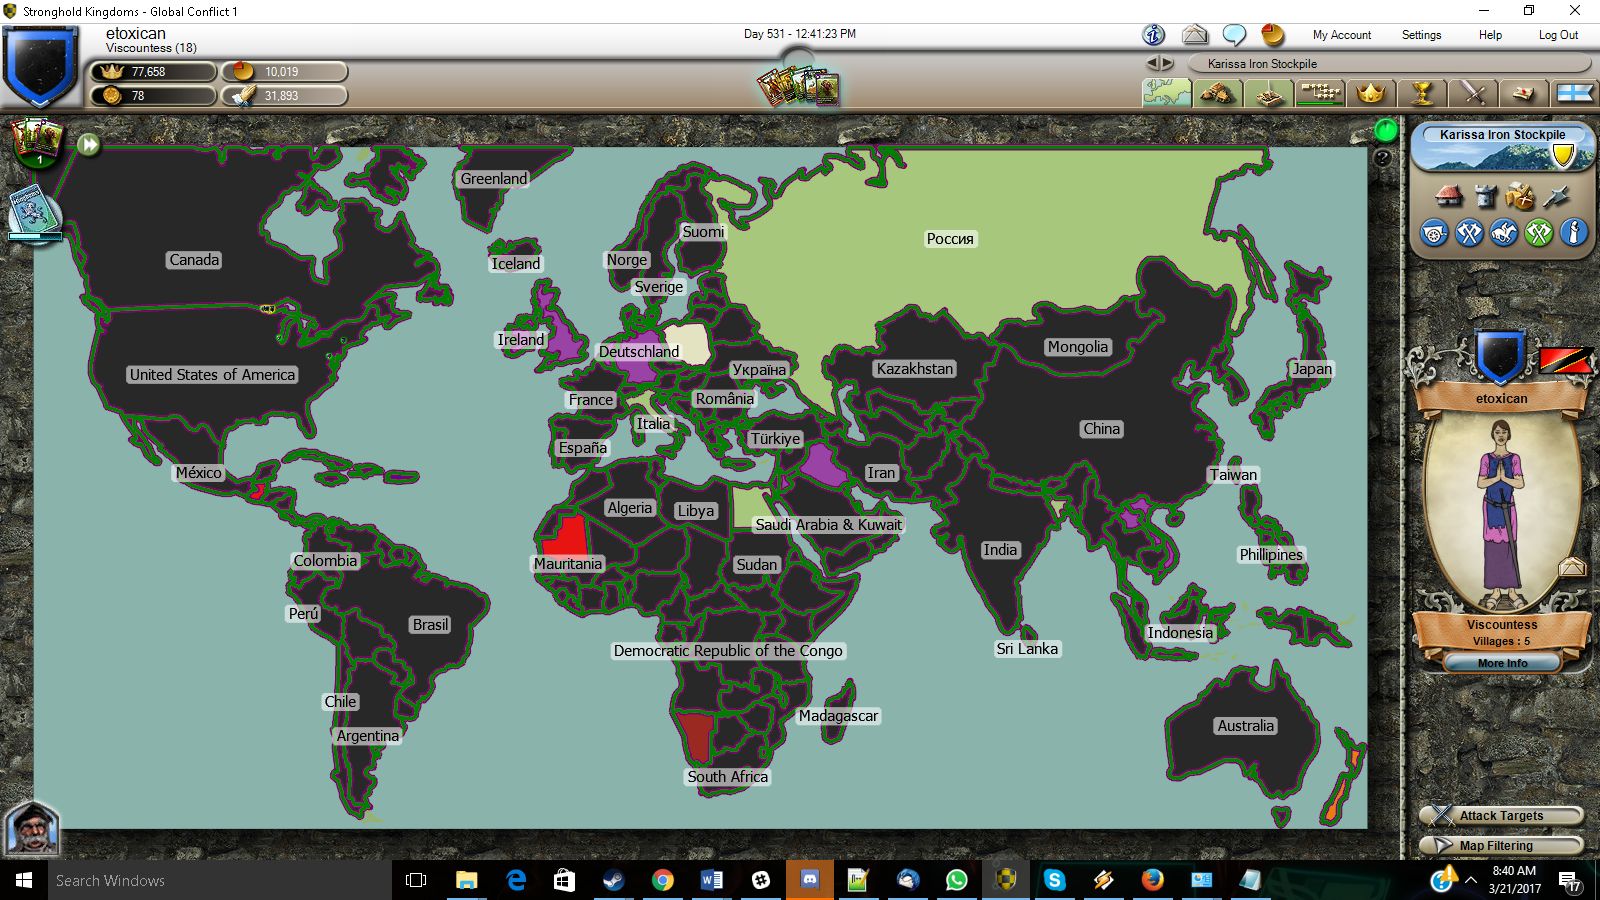
Task: Open the reports scroll tab
Action: [x=1523, y=93]
